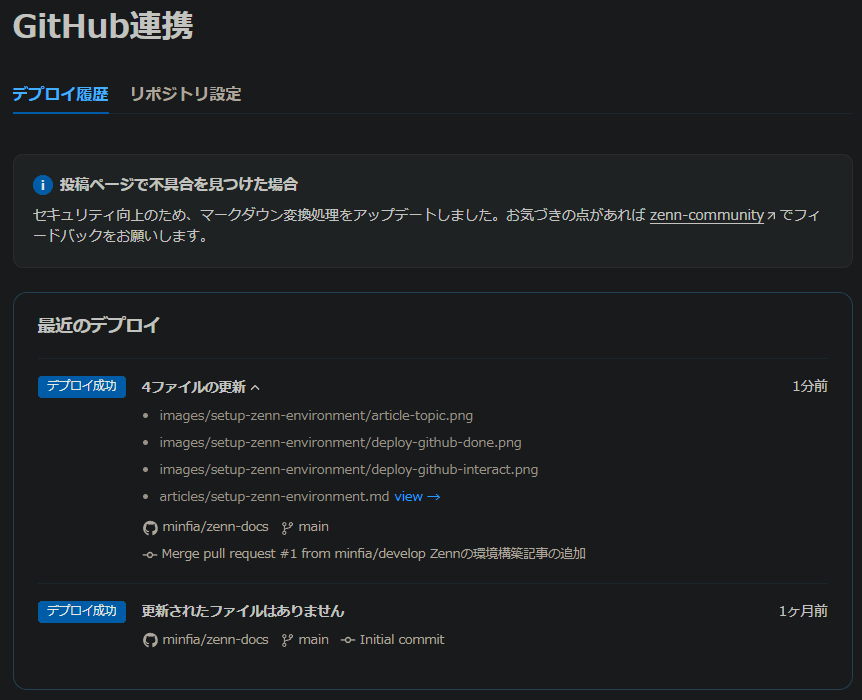
Task: Click the Initial commit message text
Action: (x=402, y=640)
